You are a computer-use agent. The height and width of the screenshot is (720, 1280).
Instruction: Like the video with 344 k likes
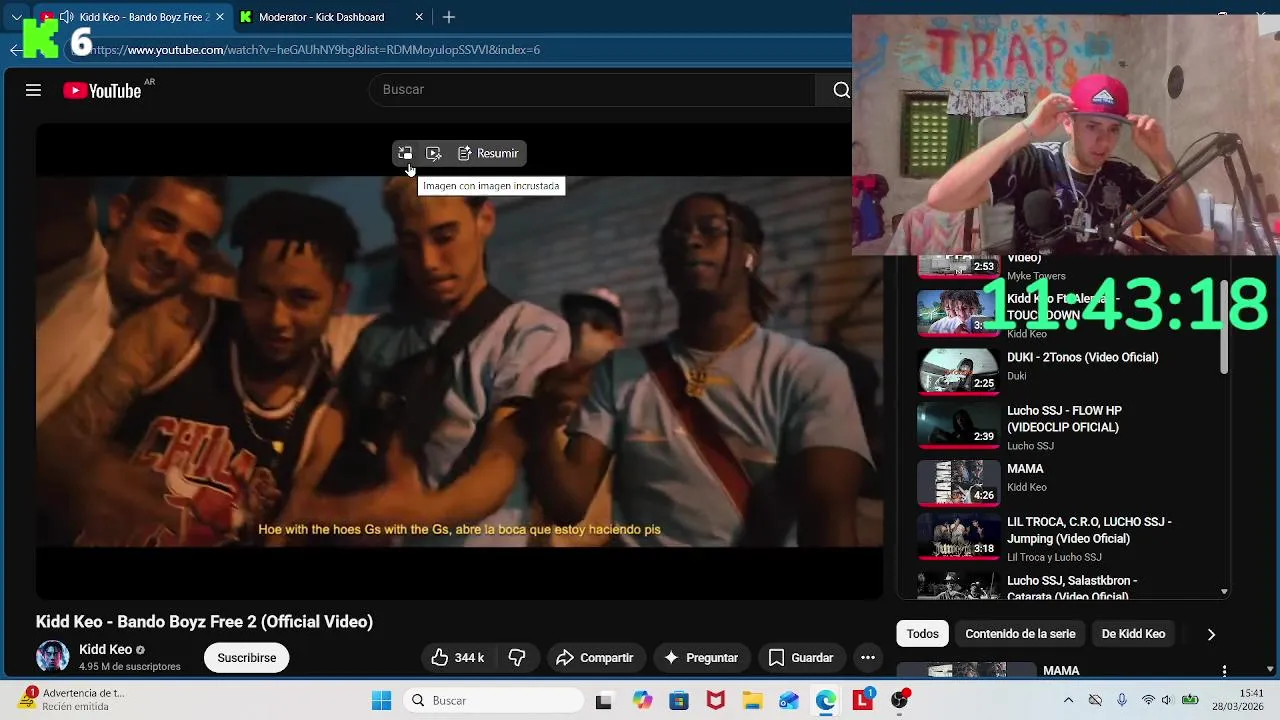[457, 657]
